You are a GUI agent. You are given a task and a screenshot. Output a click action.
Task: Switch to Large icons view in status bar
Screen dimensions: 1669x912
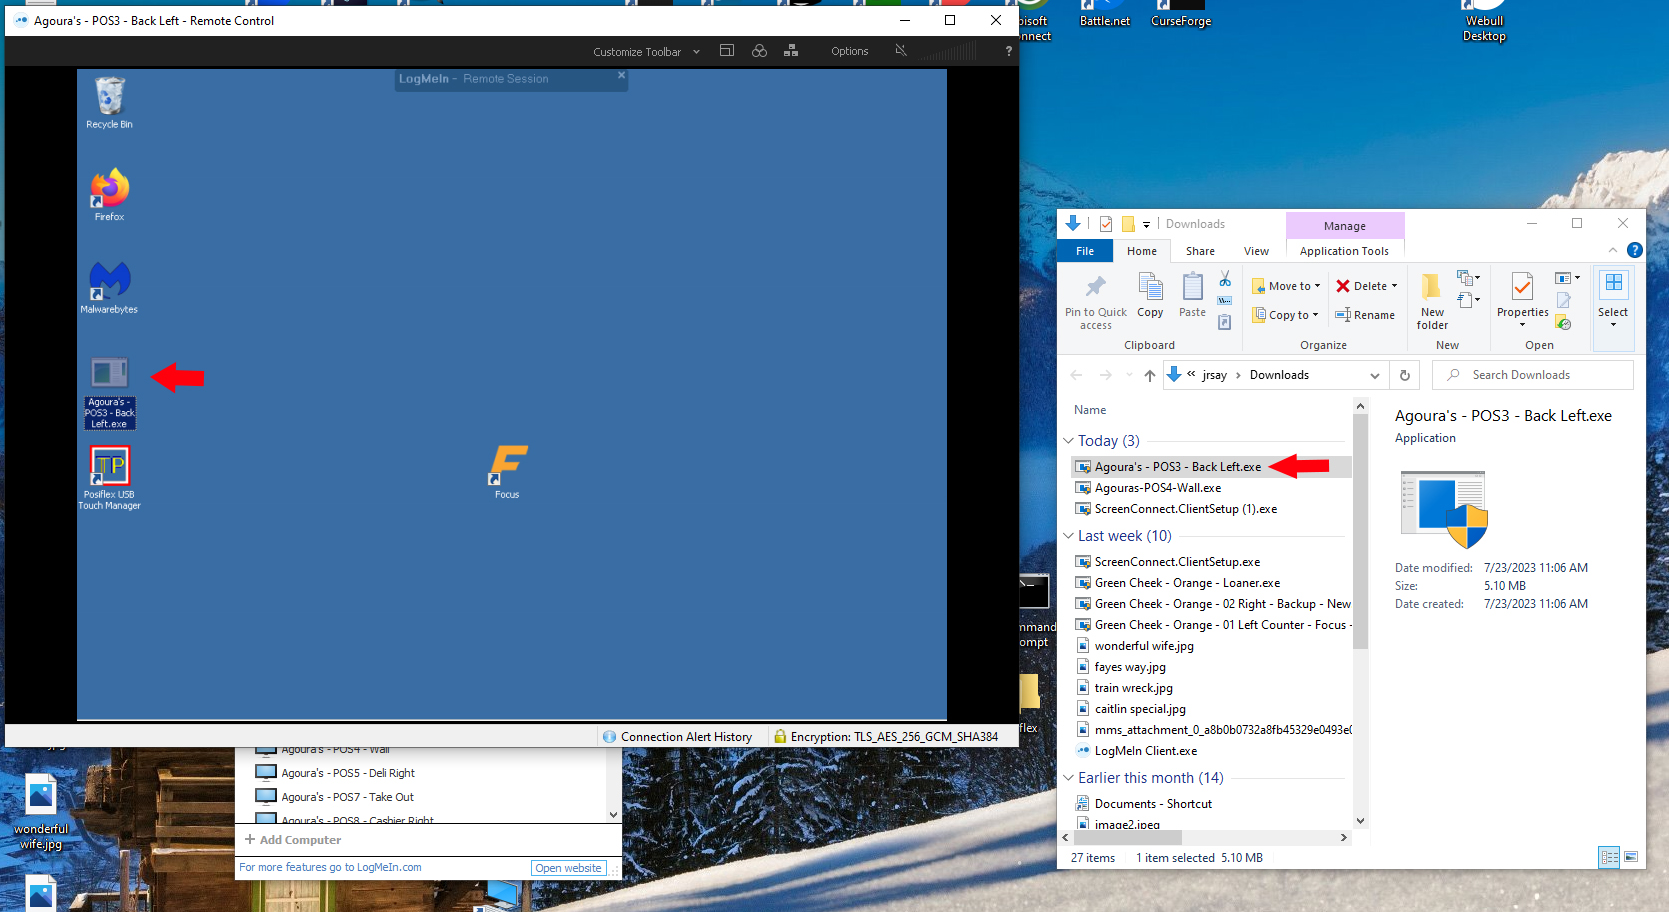(1631, 857)
